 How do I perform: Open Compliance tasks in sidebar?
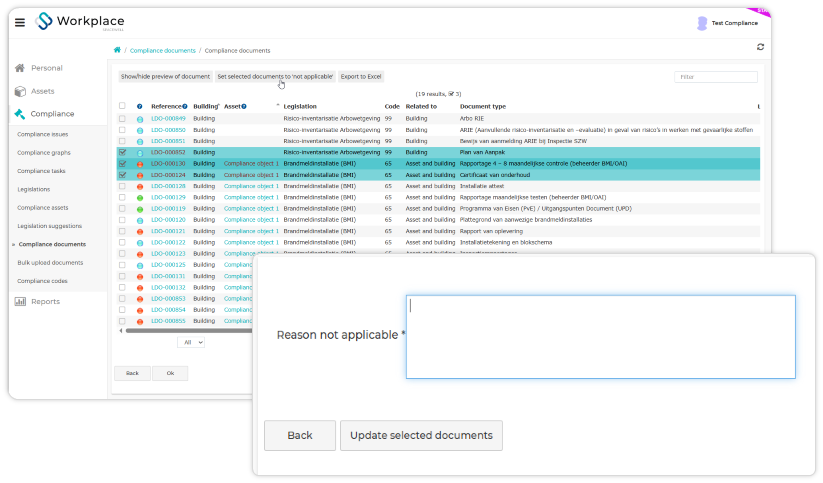coord(41,171)
